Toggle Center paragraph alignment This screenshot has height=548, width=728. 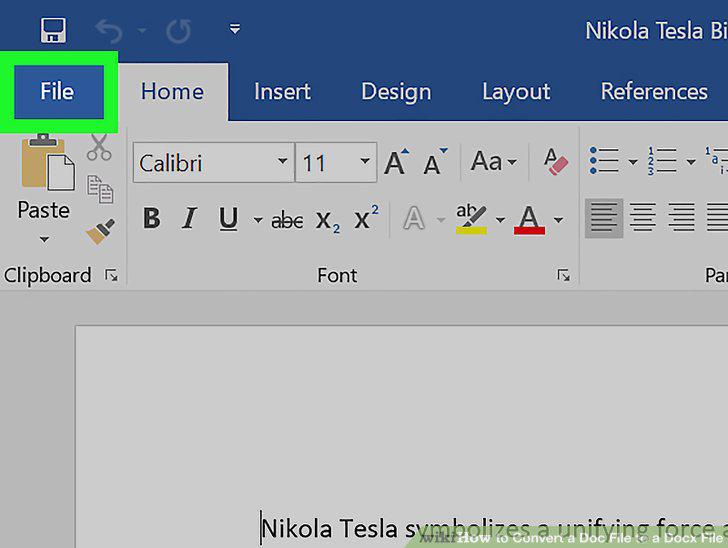(x=643, y=217)
